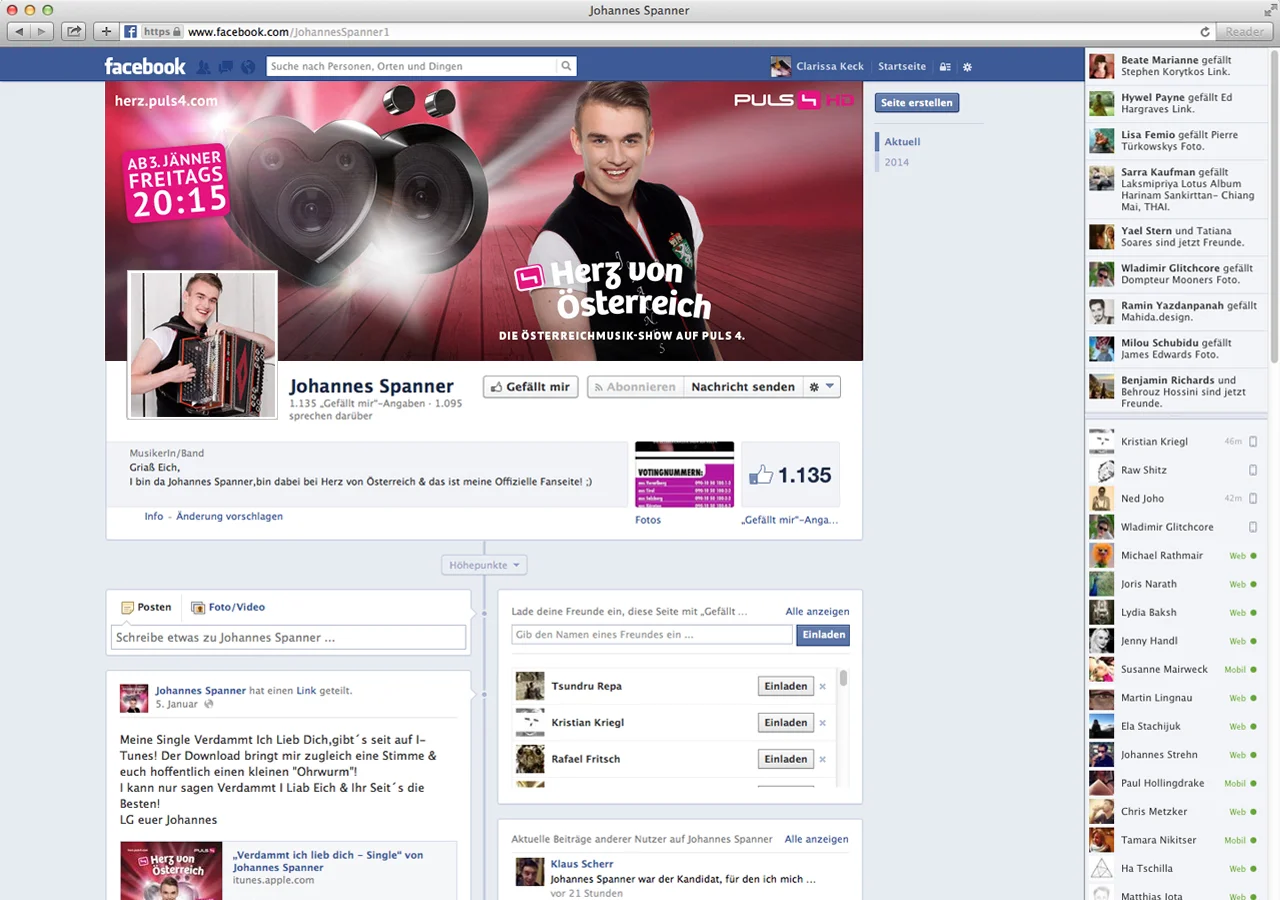Screen dimensions: 1280x900
Task: Invite Tsundru Repa with Einladen button
Action: (786, 686)
